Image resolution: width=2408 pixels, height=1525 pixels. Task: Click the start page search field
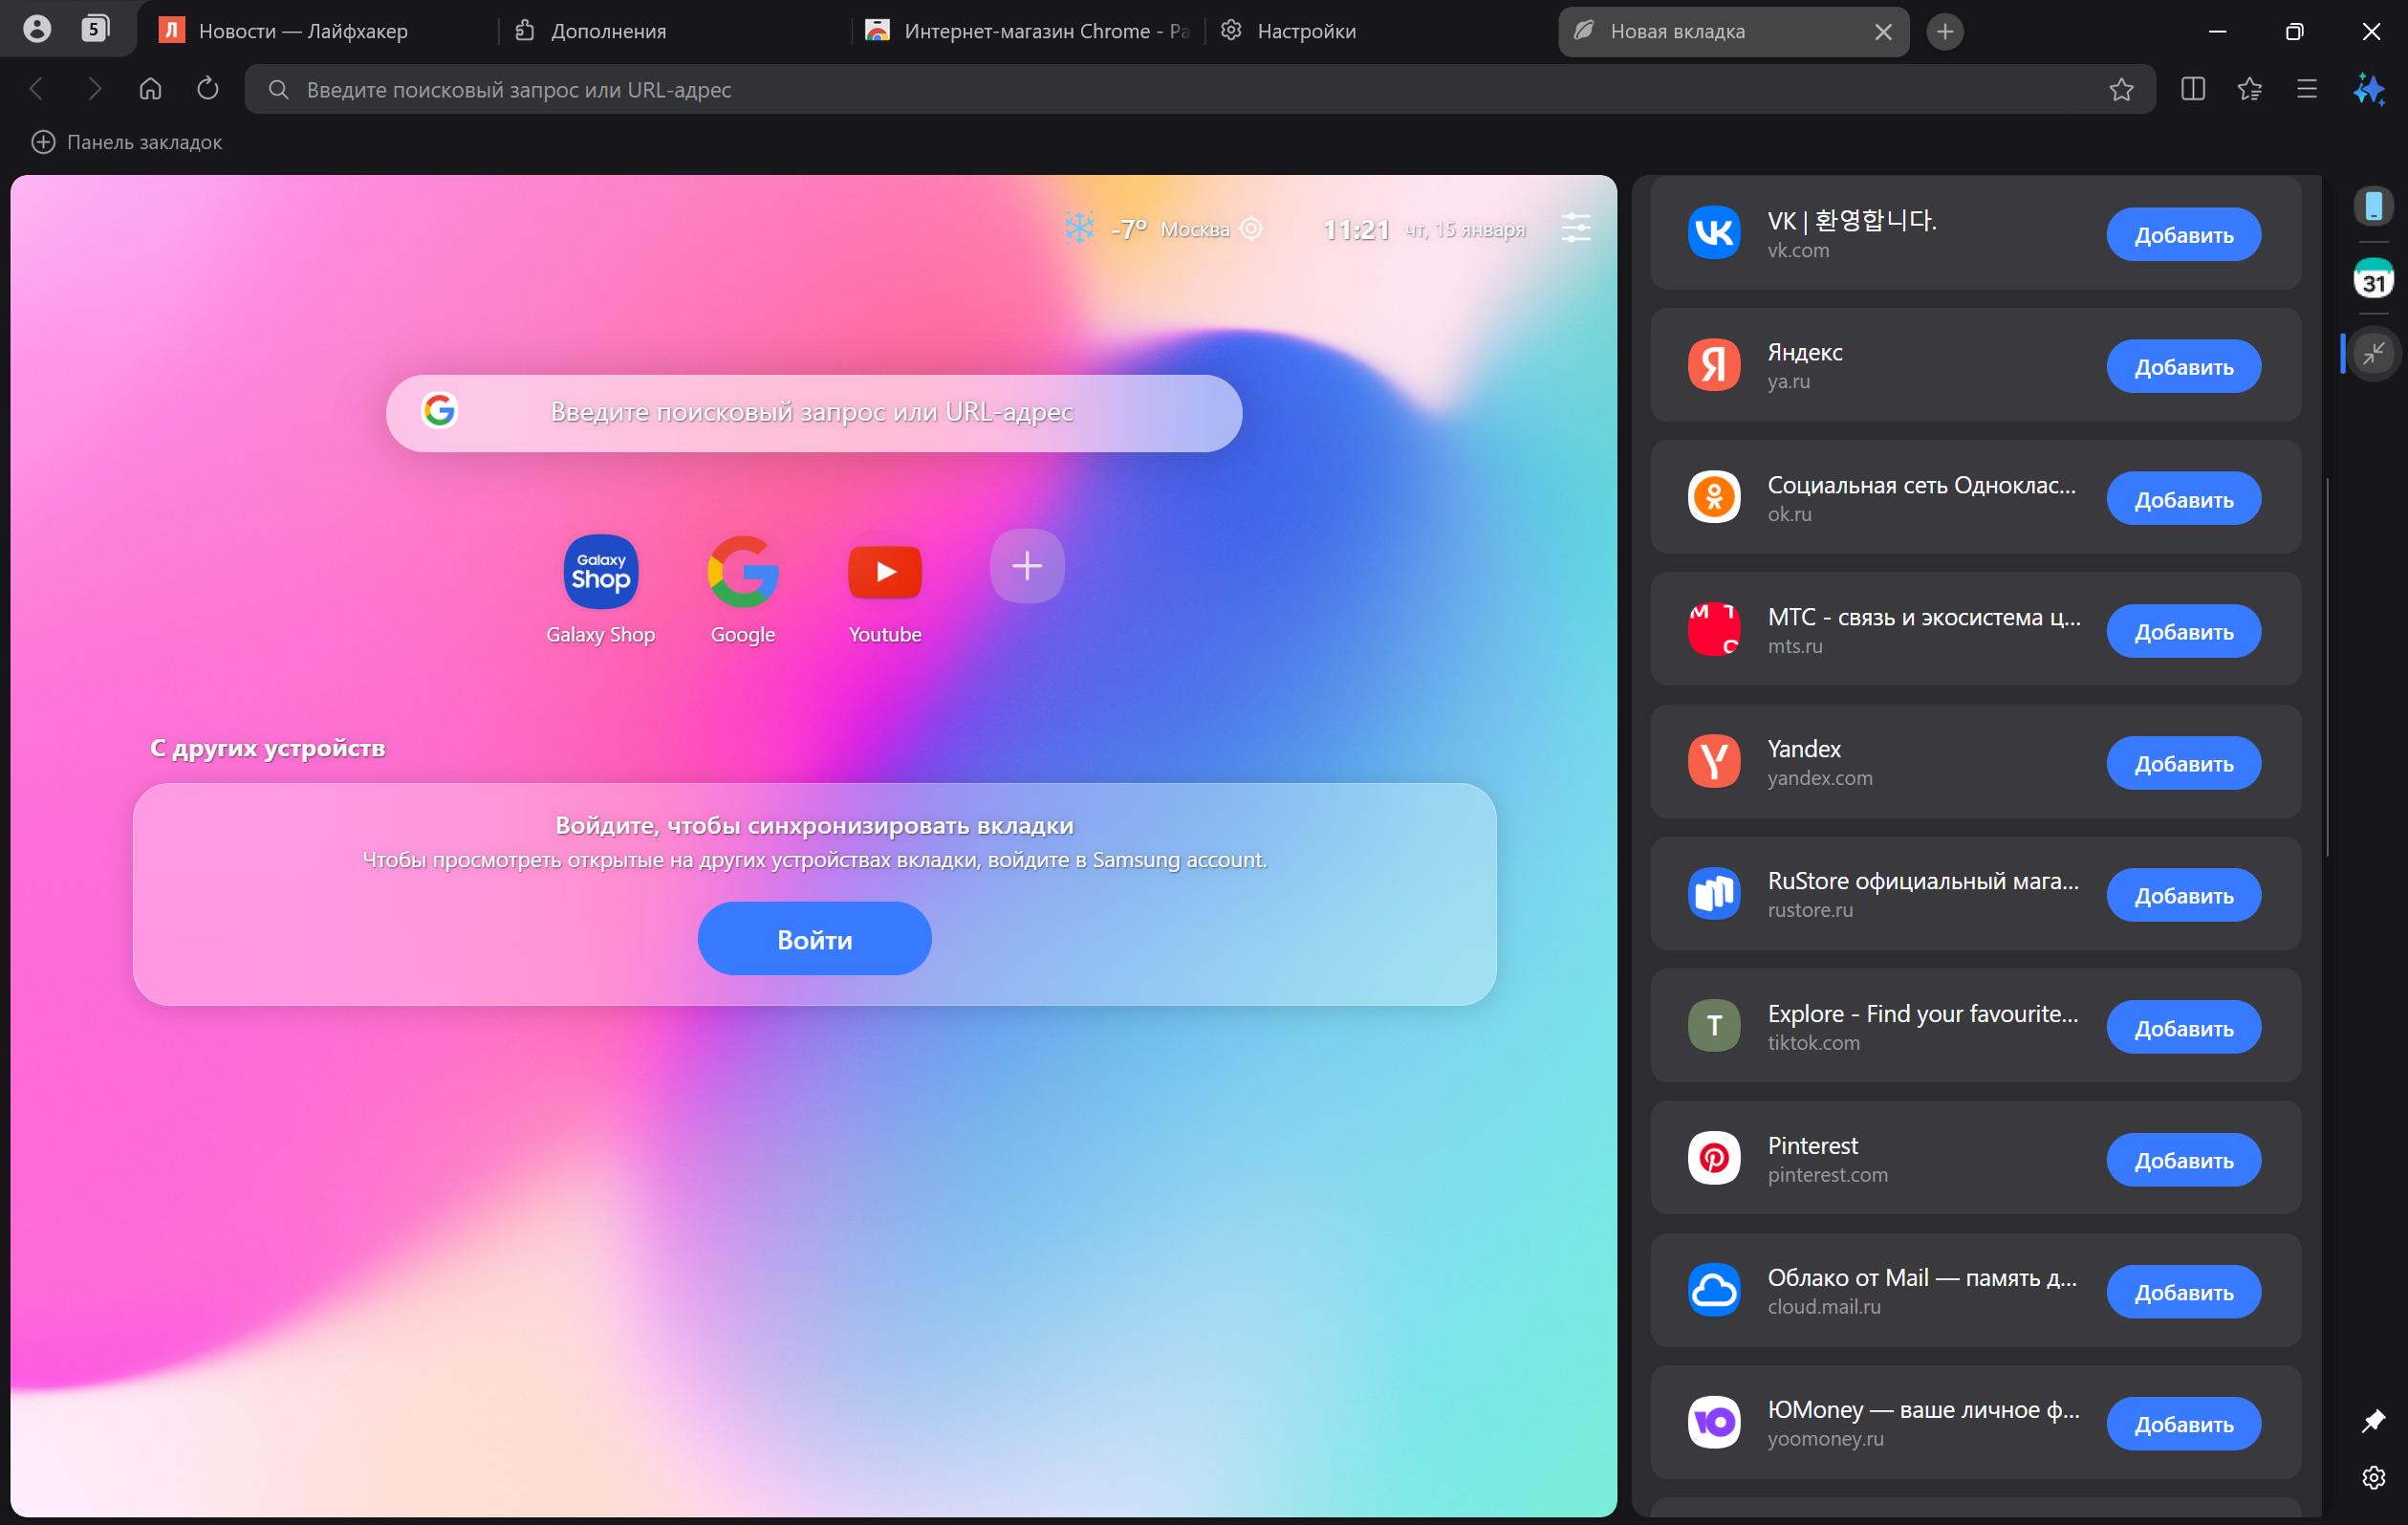pos(813,412)
